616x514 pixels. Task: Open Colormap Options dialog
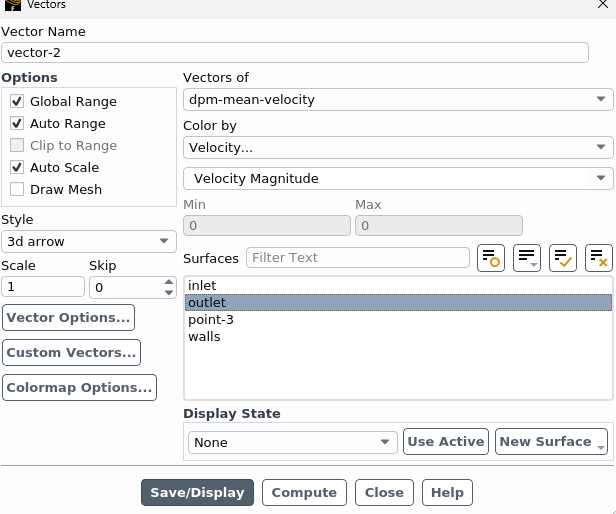point(79,388)
